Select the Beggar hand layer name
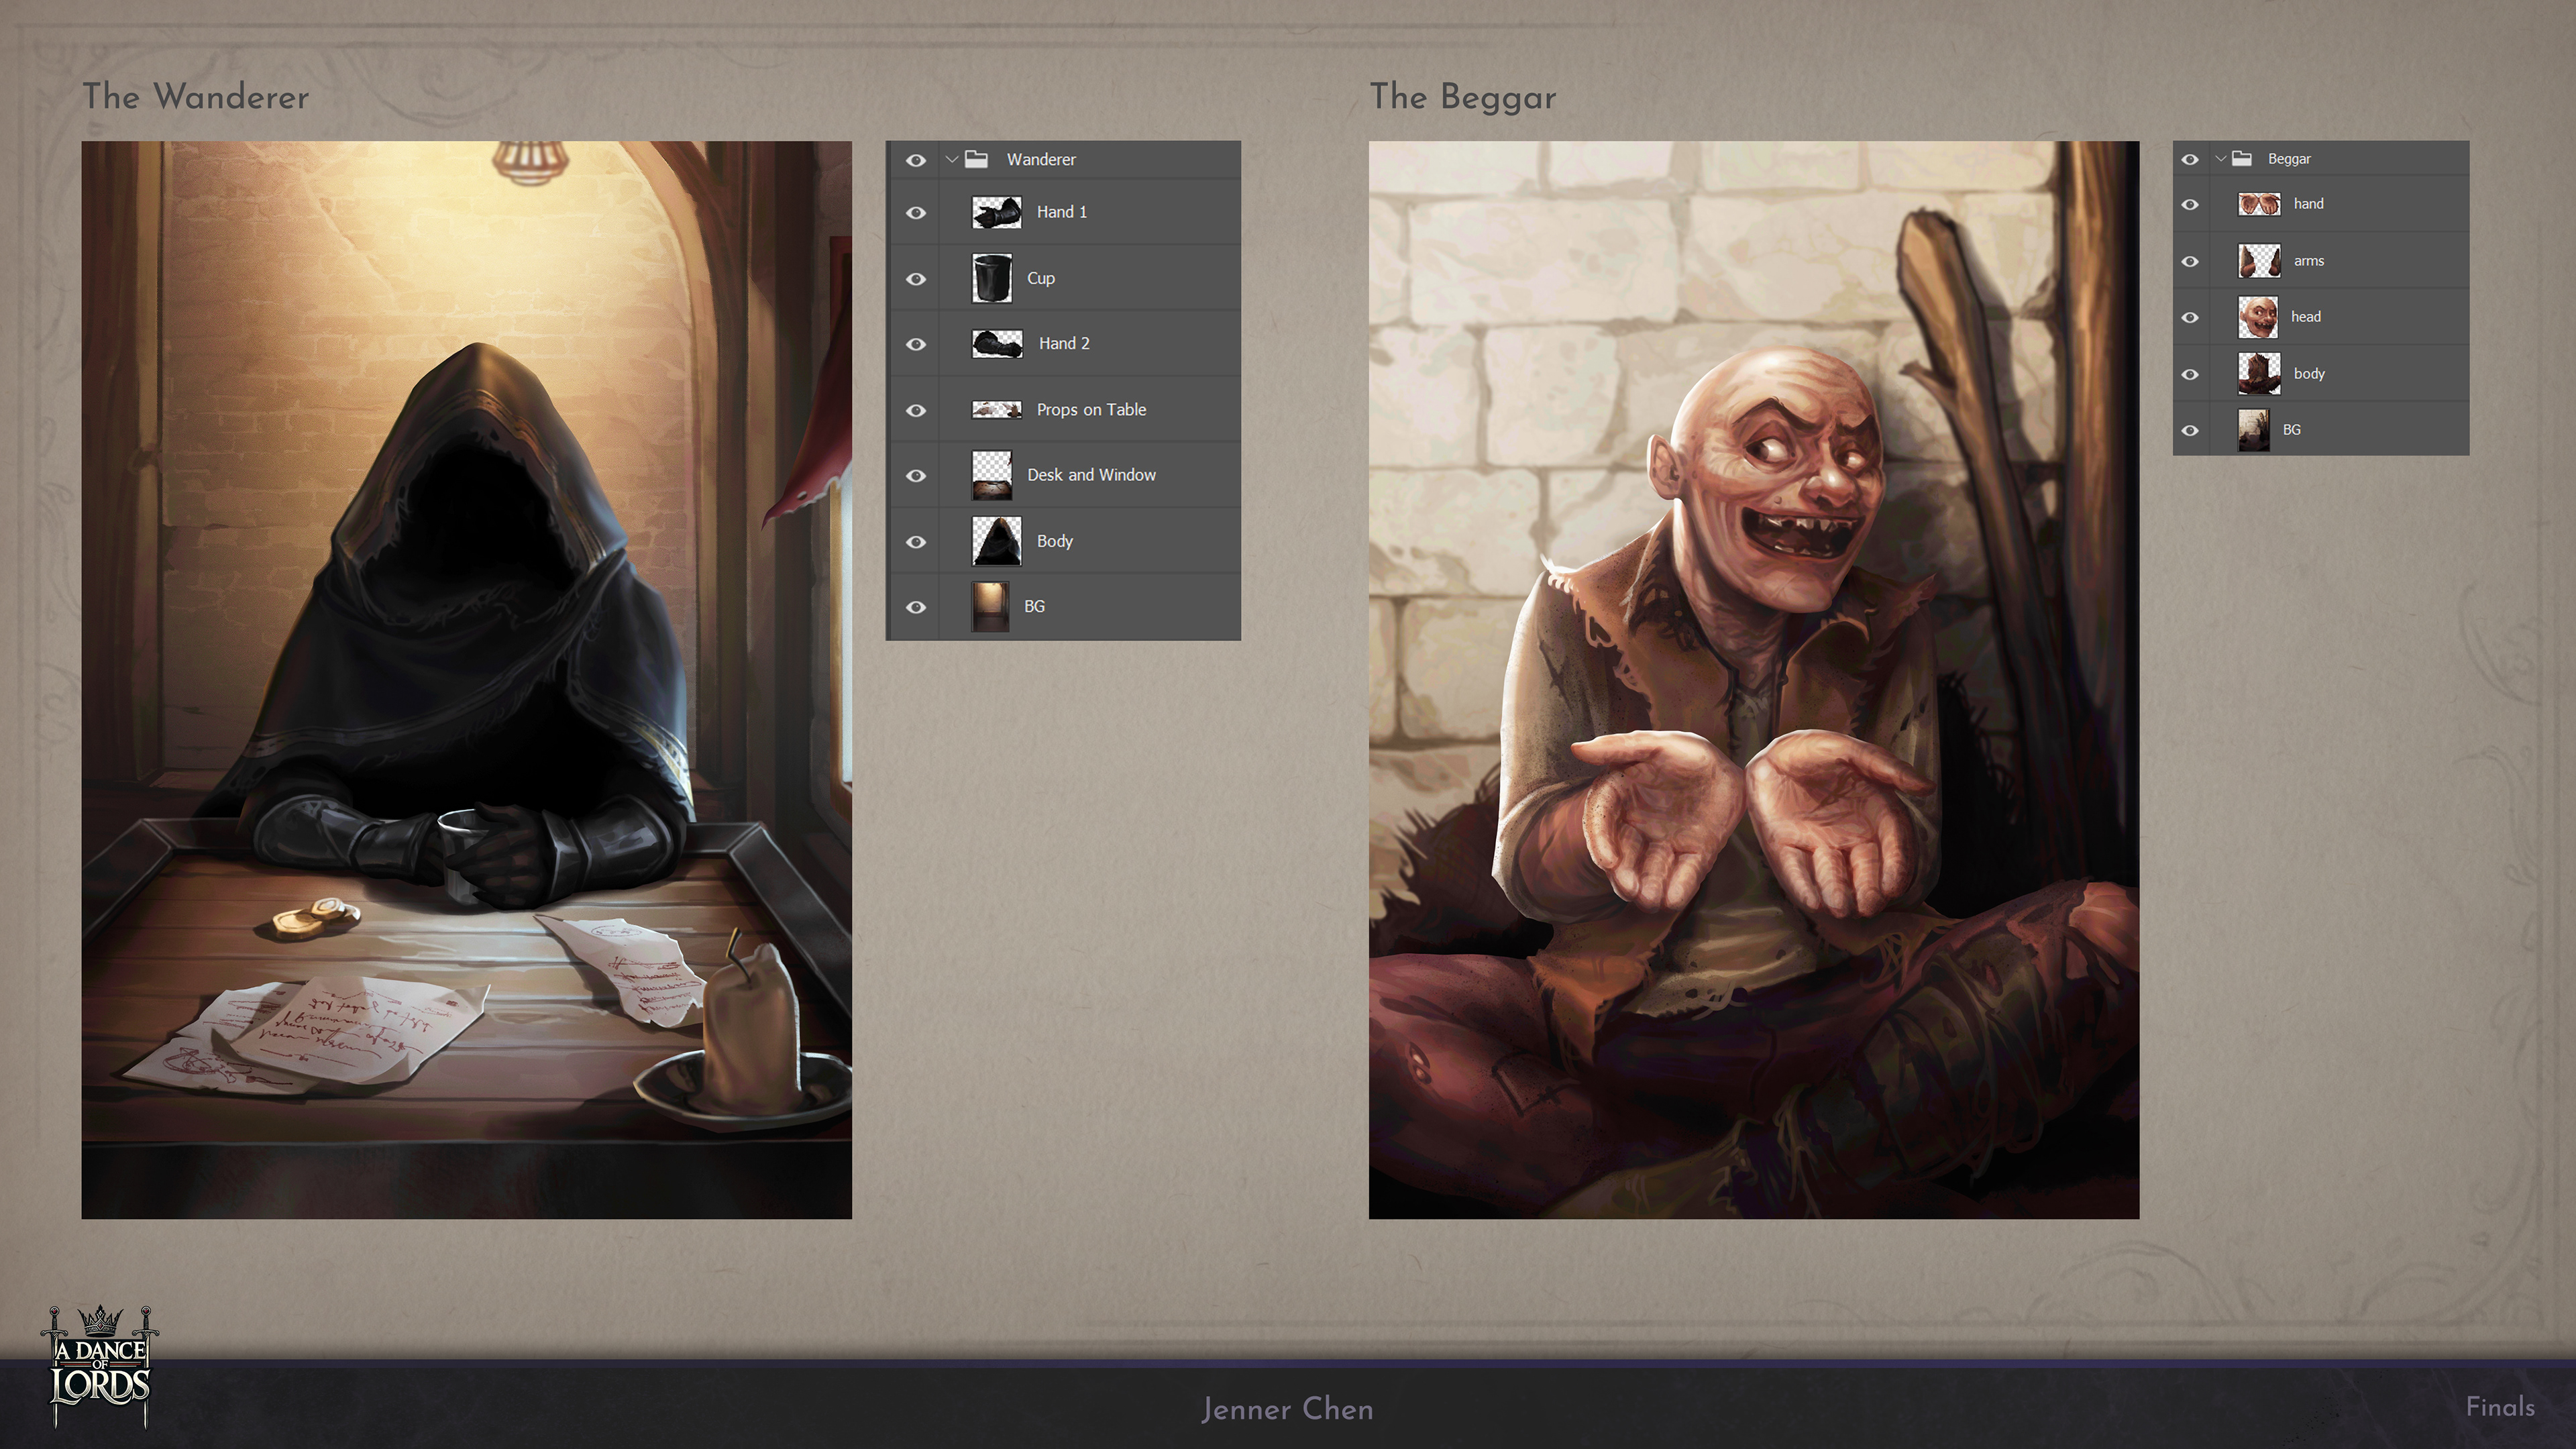This screenshot has width=2576, height=1449. pos(2308,204)
